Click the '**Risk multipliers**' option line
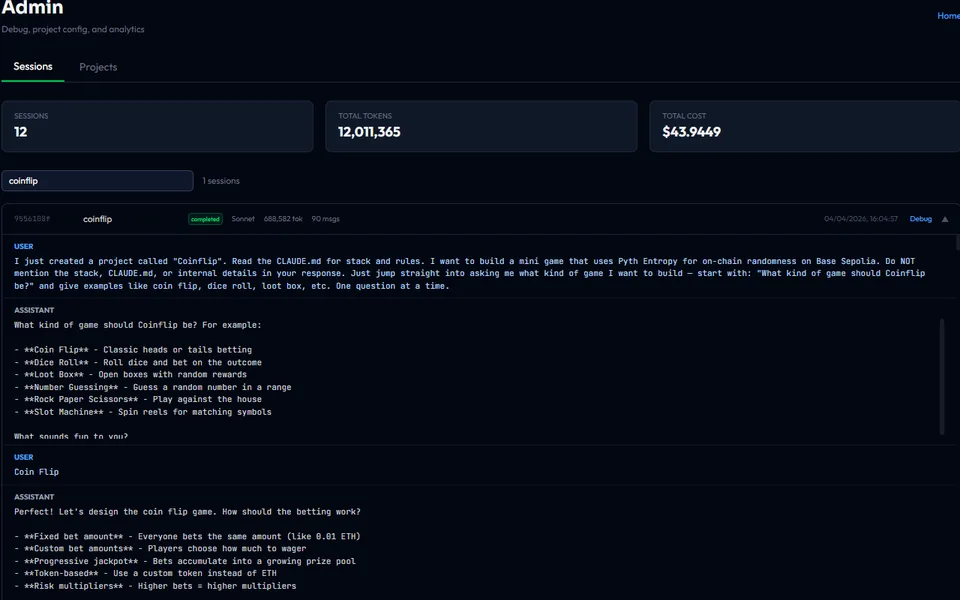 click(x=155, y=586)
